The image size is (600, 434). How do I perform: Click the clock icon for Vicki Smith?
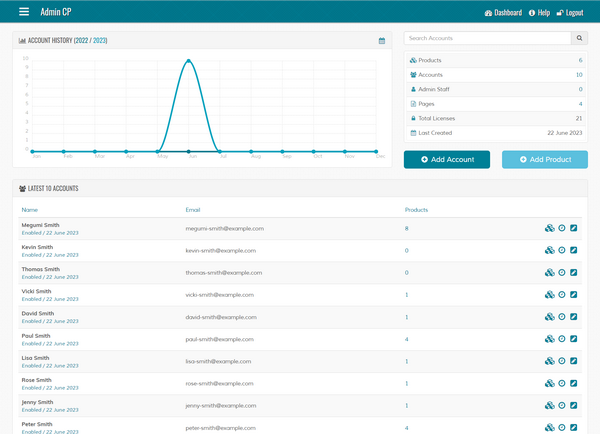point(562,295)
